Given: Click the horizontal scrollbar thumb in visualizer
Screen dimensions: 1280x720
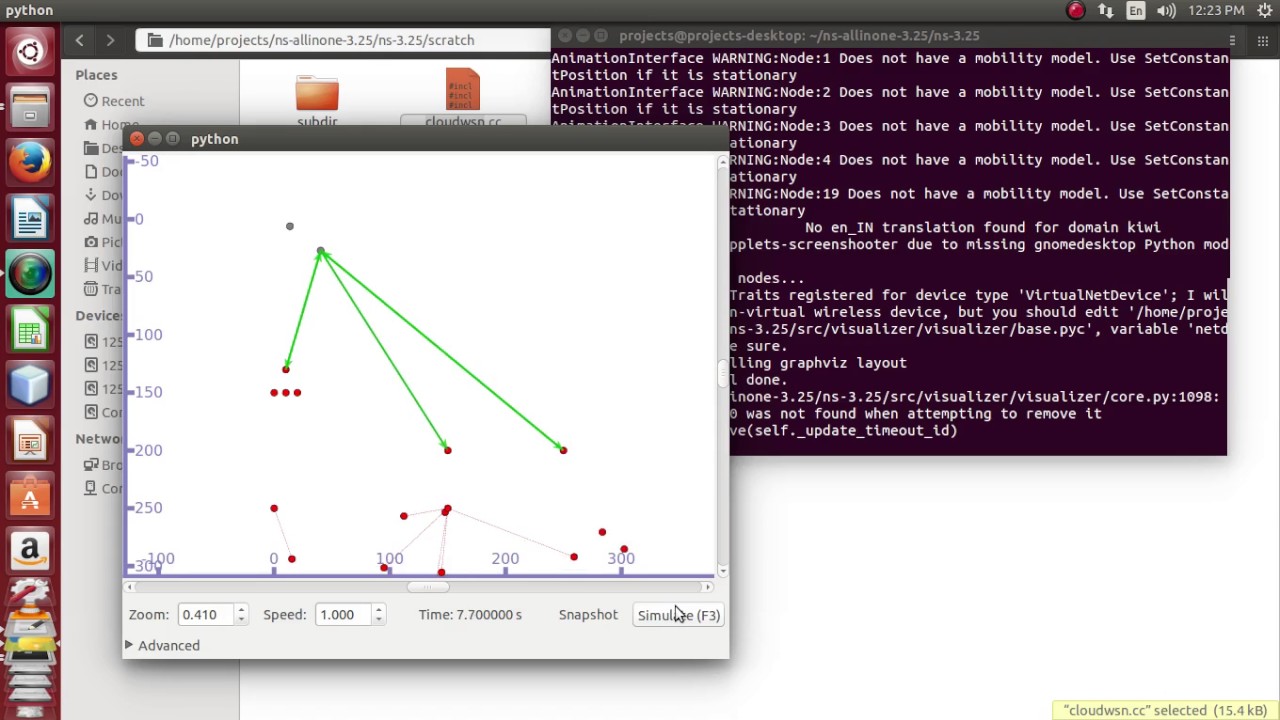Looking at the screenshot, I should pyautogui.click(x=429, y=587).
